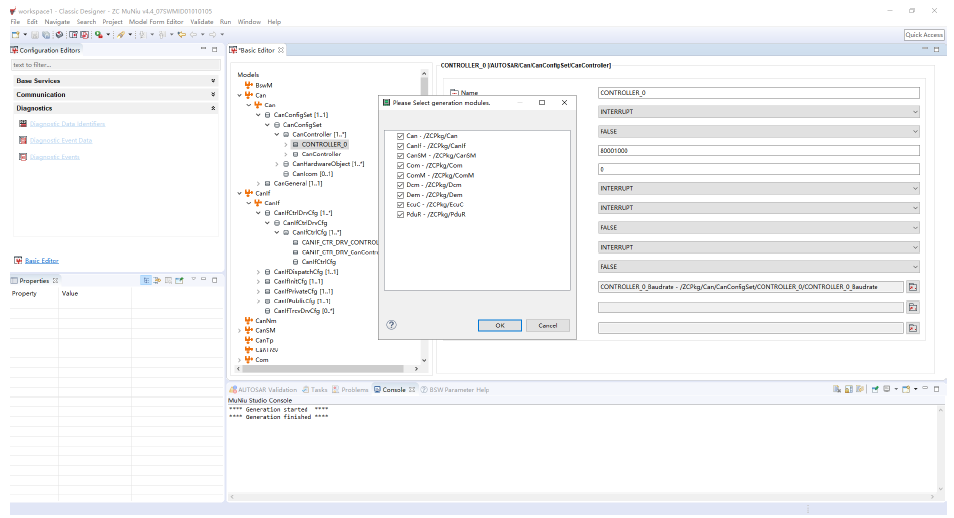Click the Run with red toolbox icon
Viewport: 954px width, 518px height.
point(99,35)
